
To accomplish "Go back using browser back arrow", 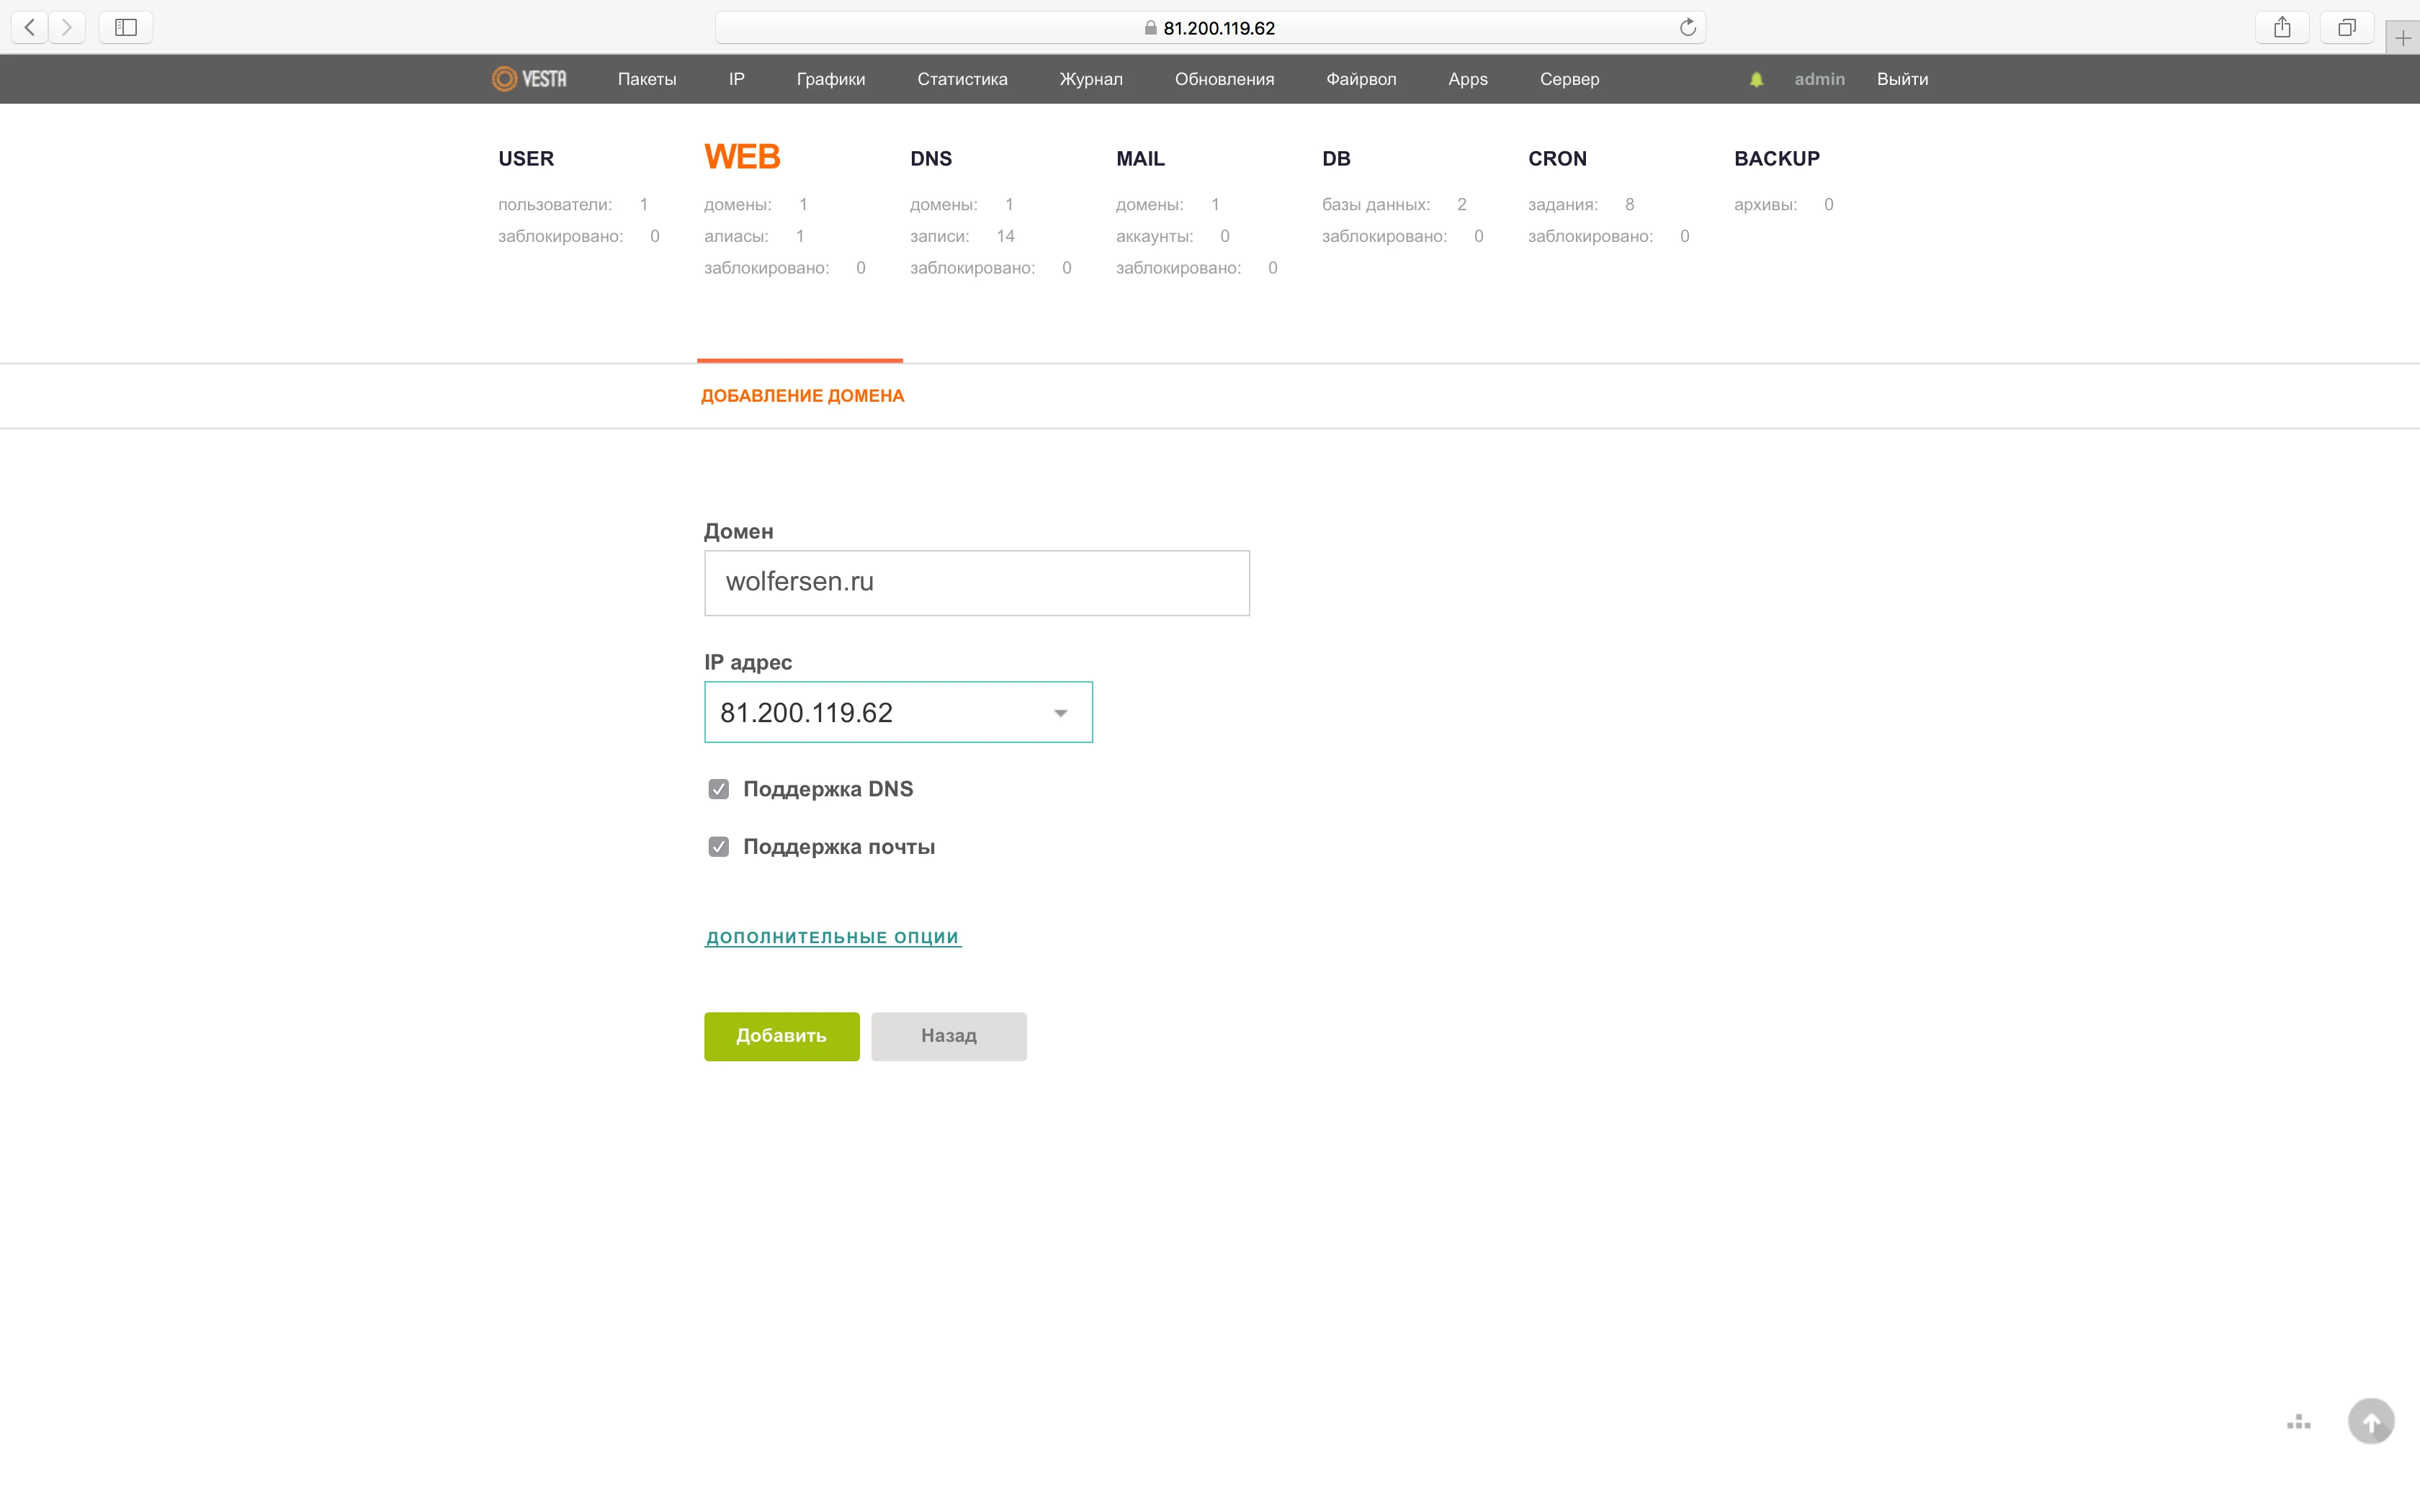I will (30, 28).
